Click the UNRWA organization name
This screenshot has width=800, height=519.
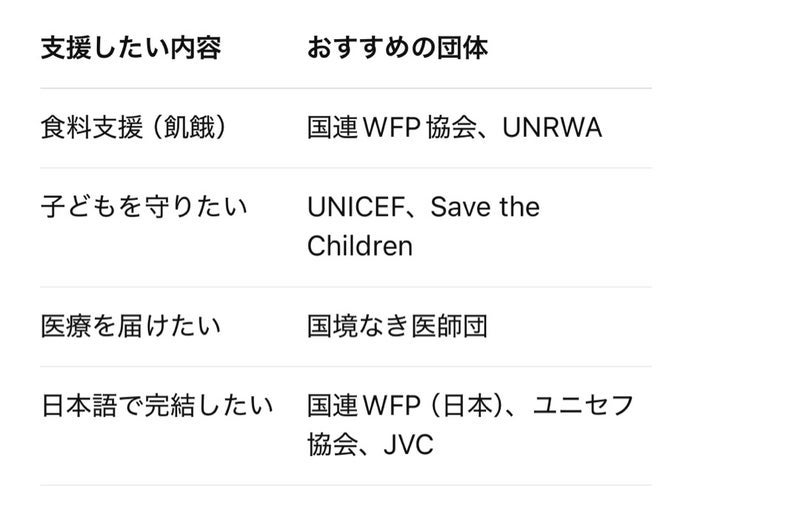coord(552,128)
